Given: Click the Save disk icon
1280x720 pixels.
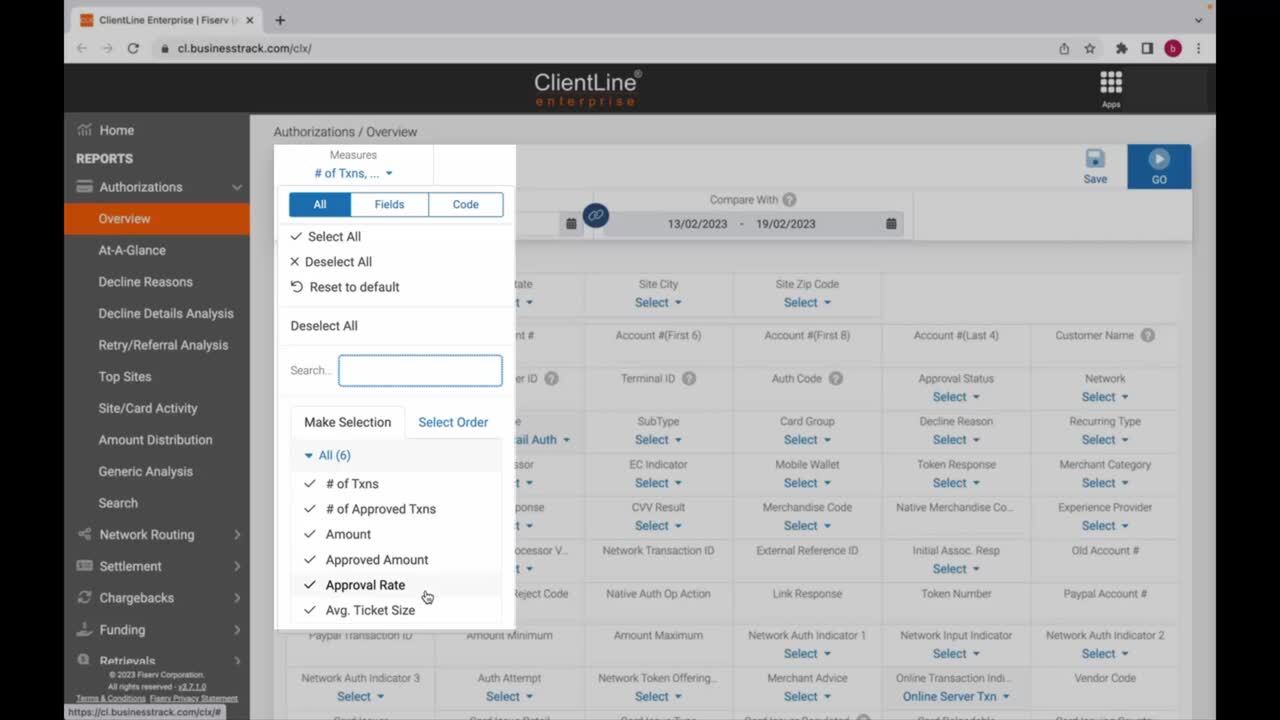Looking at the screenshot, I should [x=1095, y=160].
